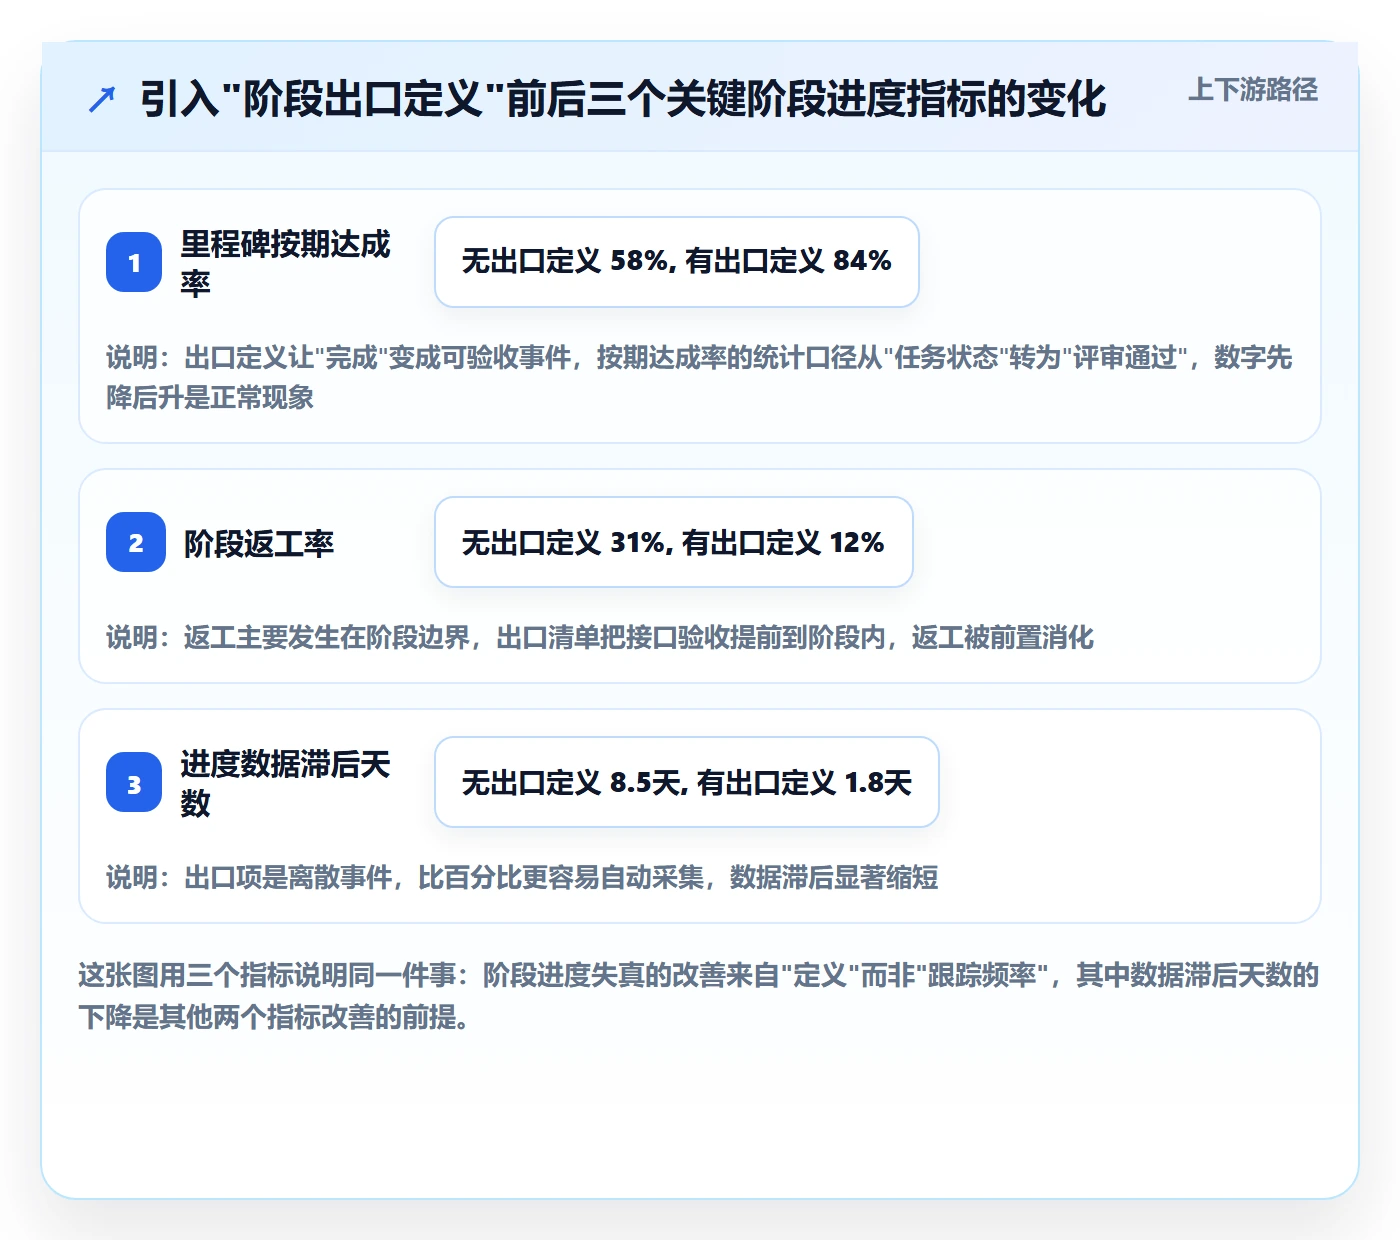Click the value box 无出口定义 8.5天, 有出口定义 1.8天
The width and height of the screenshot is (1400, 1240).
[687, 782]
